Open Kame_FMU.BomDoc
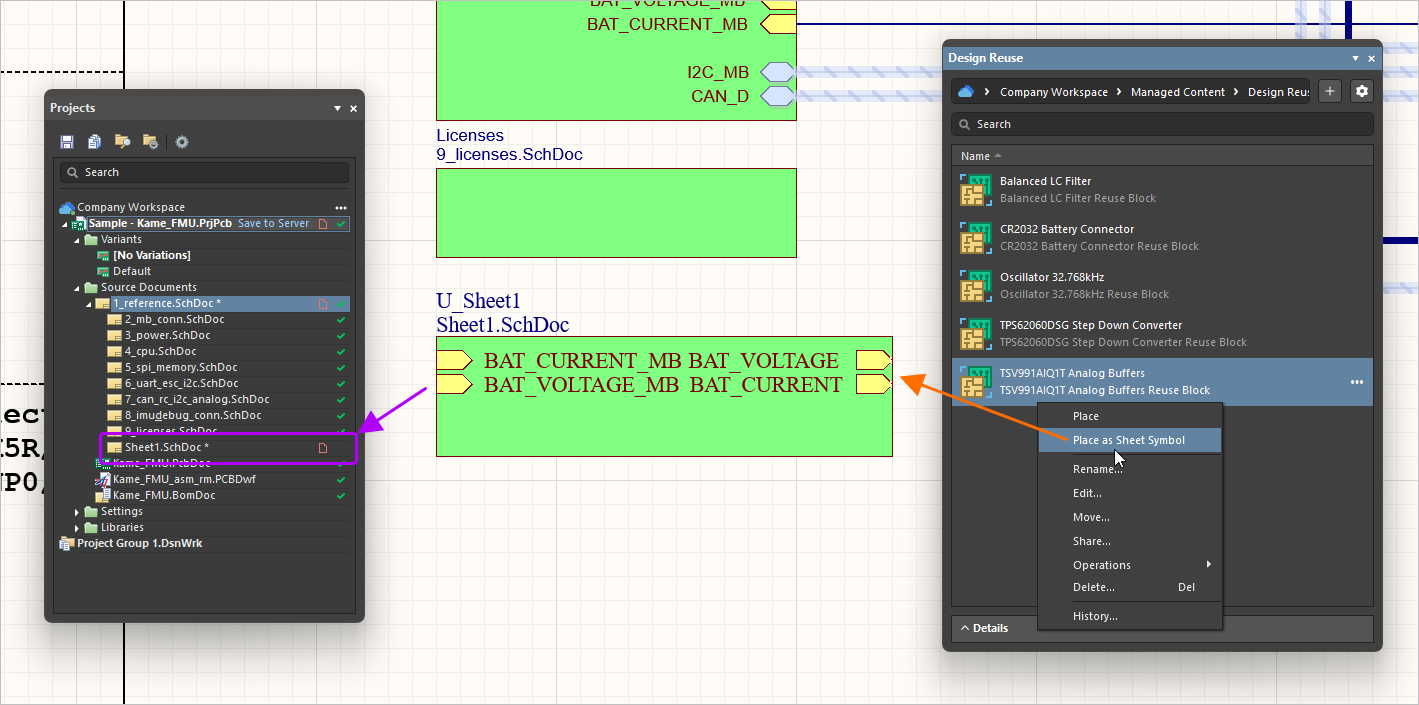Screen dimensions: 1419x705 [164, 495]
